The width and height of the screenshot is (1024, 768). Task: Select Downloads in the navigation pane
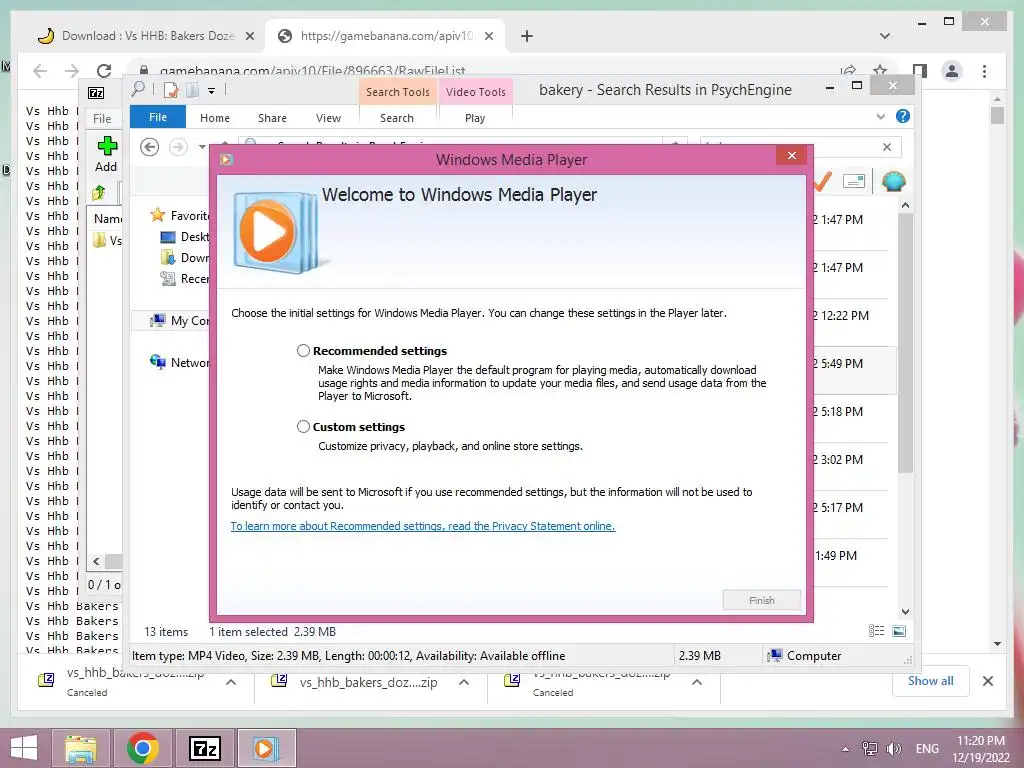[x=185, y=257]
